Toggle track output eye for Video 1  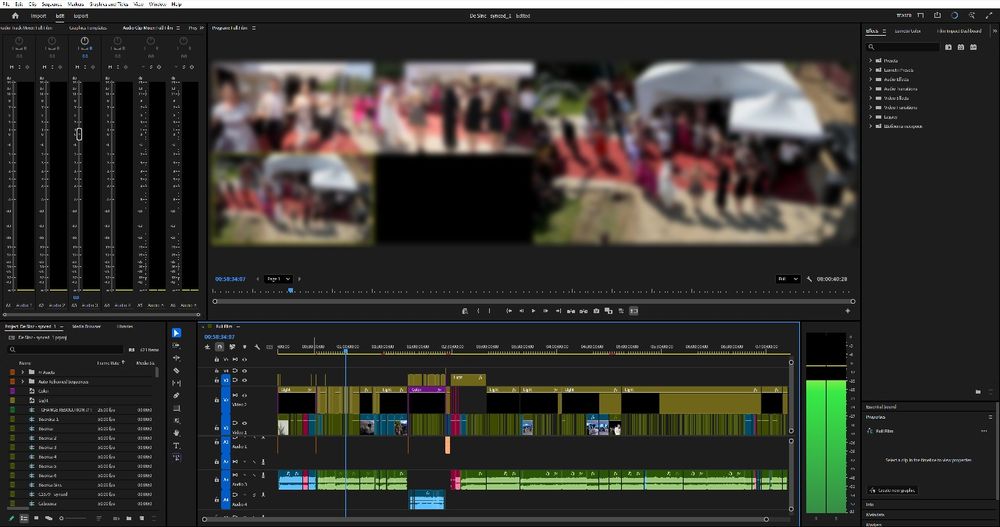coord(244,422)
